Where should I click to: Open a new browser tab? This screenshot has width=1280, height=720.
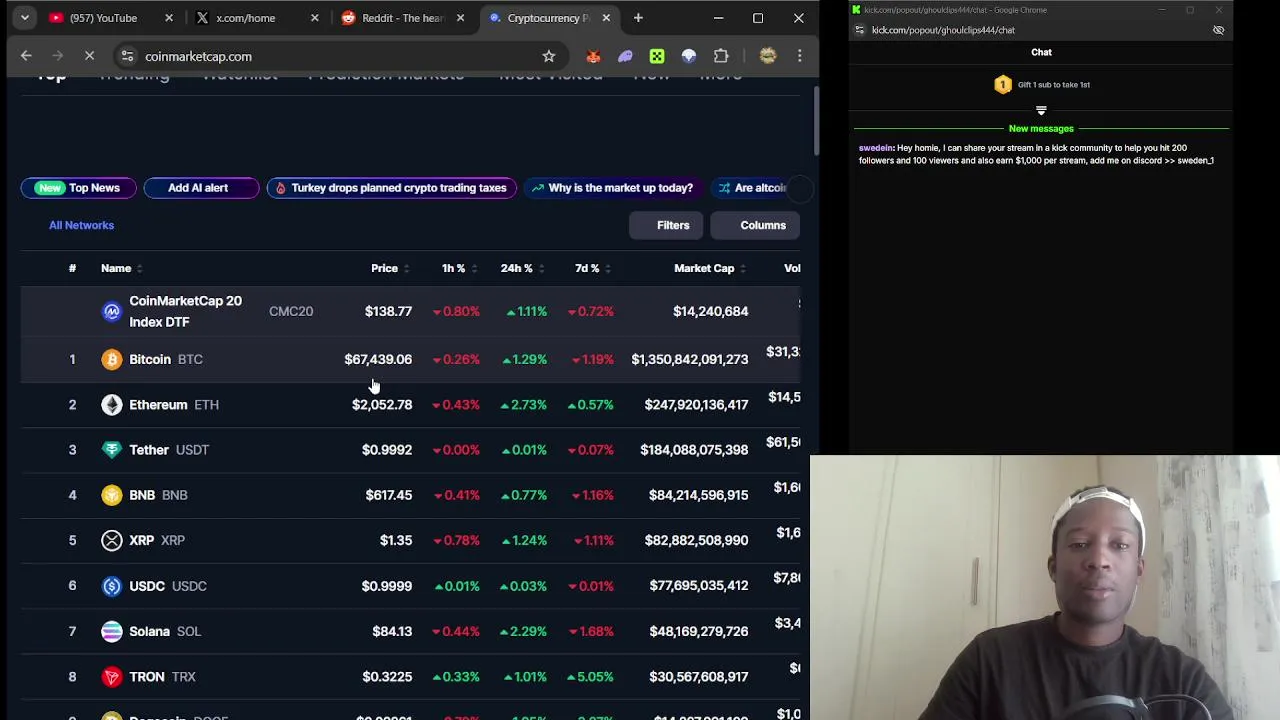pos(638,18)
